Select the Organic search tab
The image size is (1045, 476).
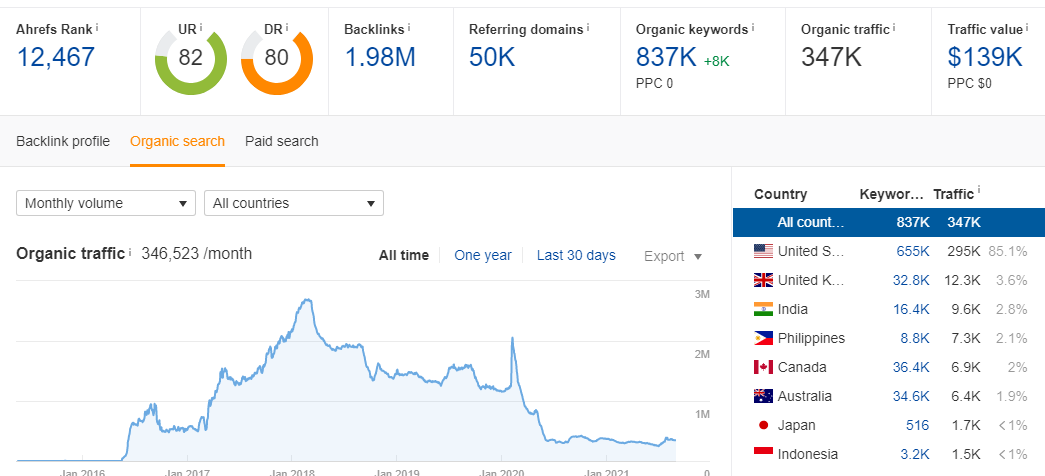(x=177, y=141)
